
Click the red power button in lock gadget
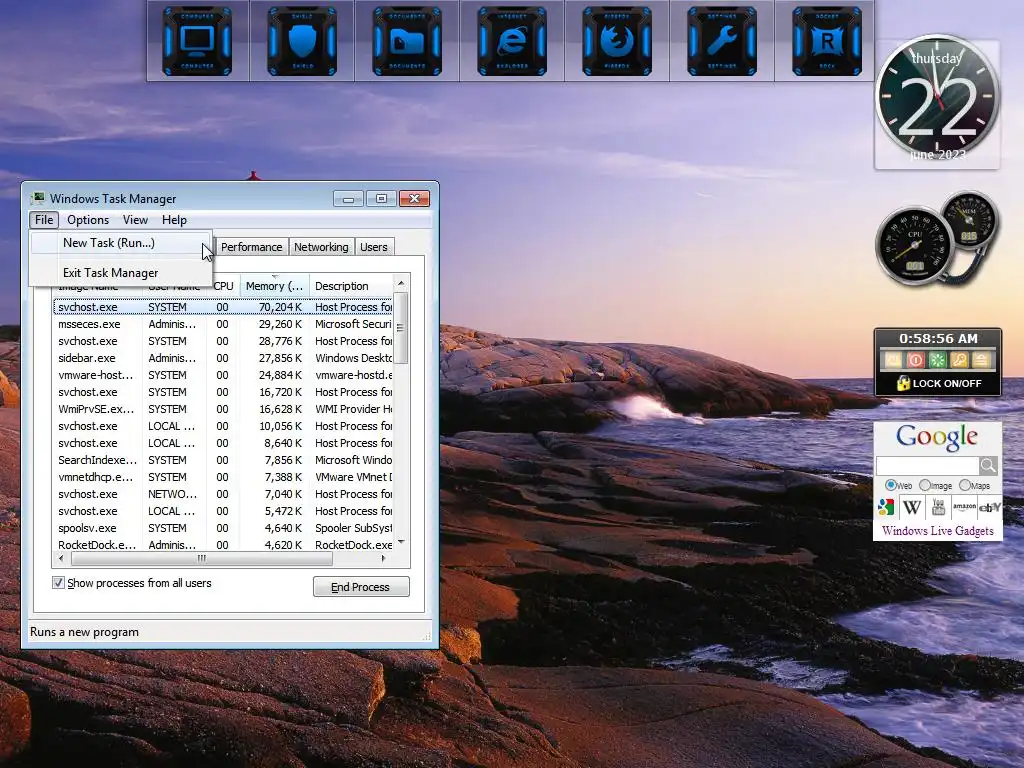pos(916,360)
